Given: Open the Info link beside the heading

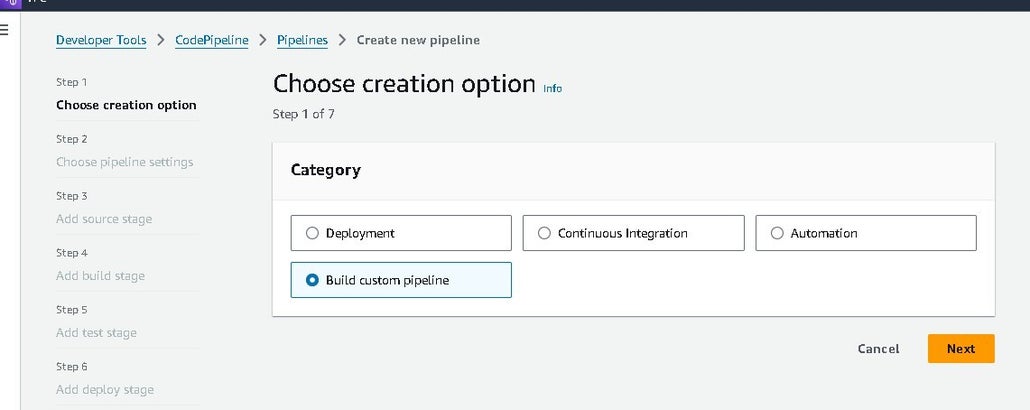Looking at the screenshot, I should (x=552, y=88).
